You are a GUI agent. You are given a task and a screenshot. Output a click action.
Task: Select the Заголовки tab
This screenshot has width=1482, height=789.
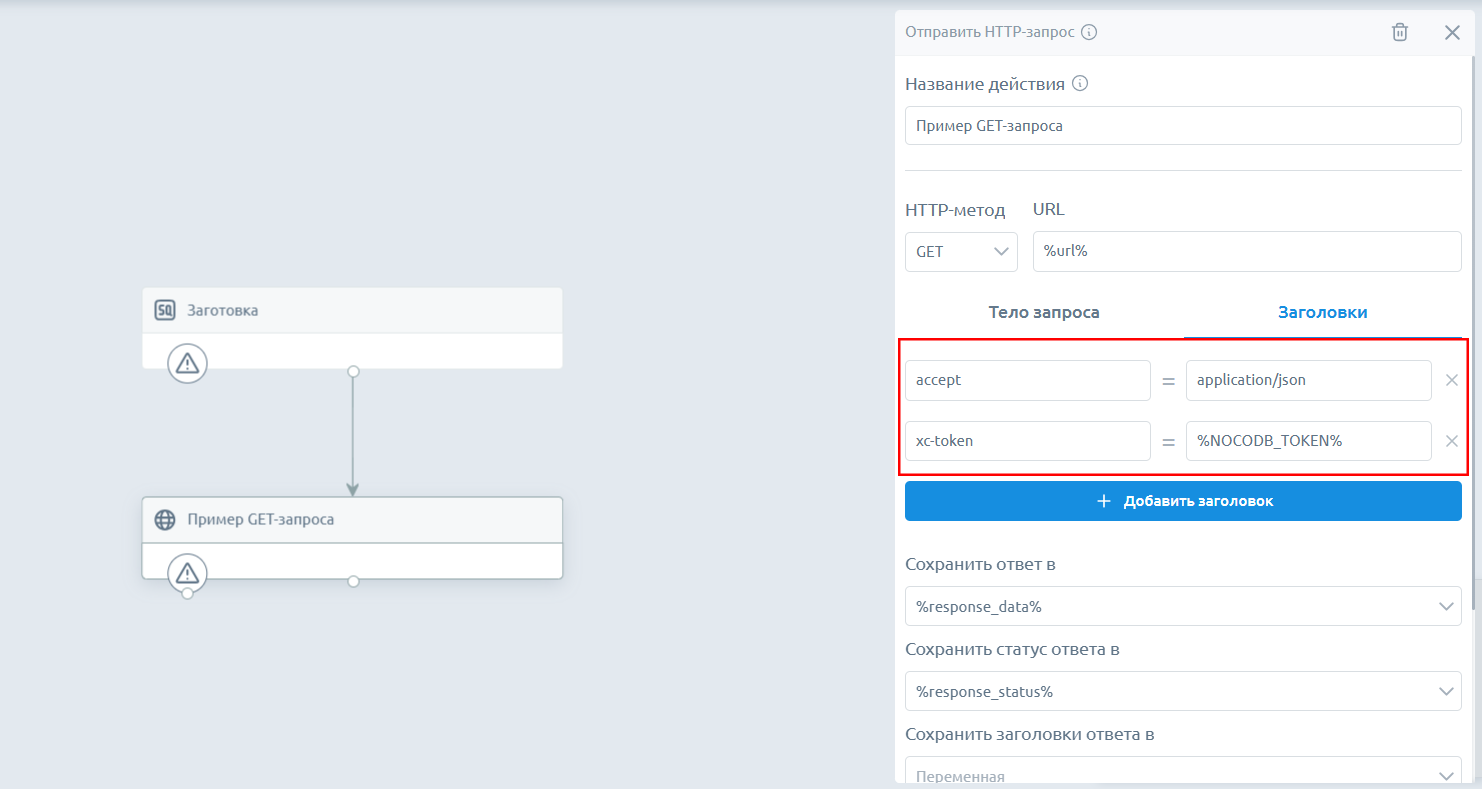point(1322,312)
